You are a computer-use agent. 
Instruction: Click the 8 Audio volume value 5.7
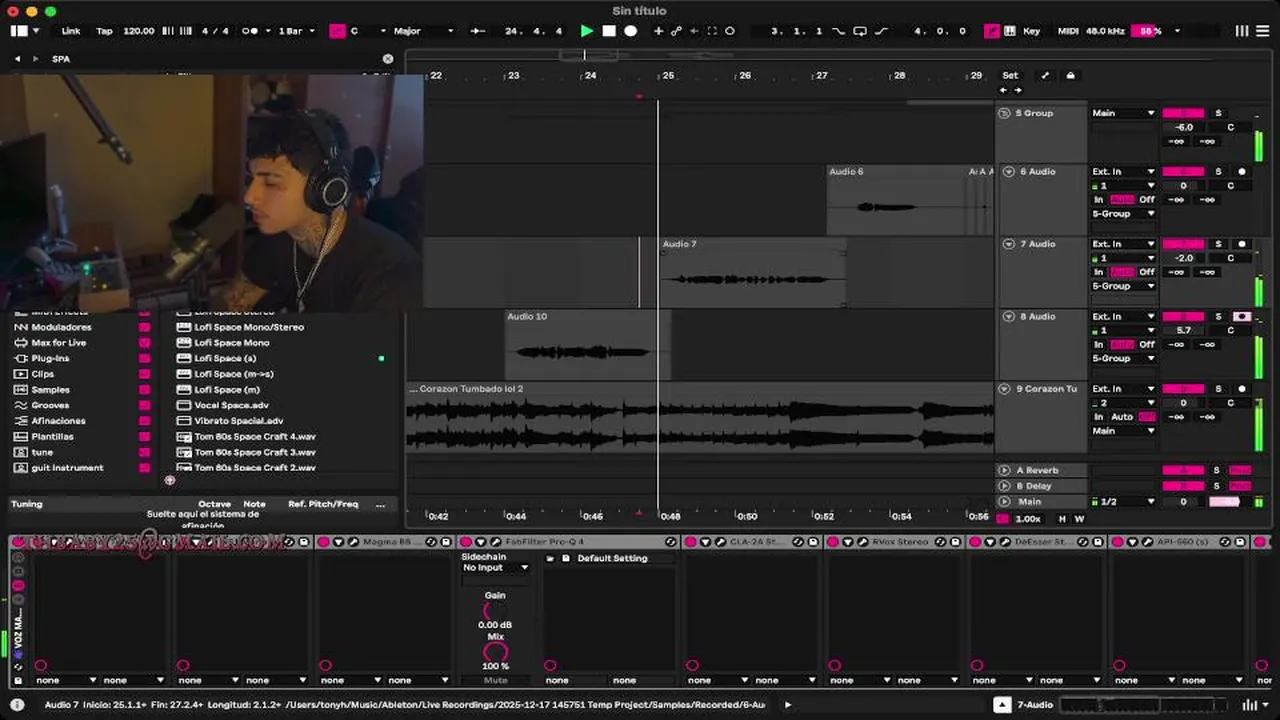(x=1184, y=330)
